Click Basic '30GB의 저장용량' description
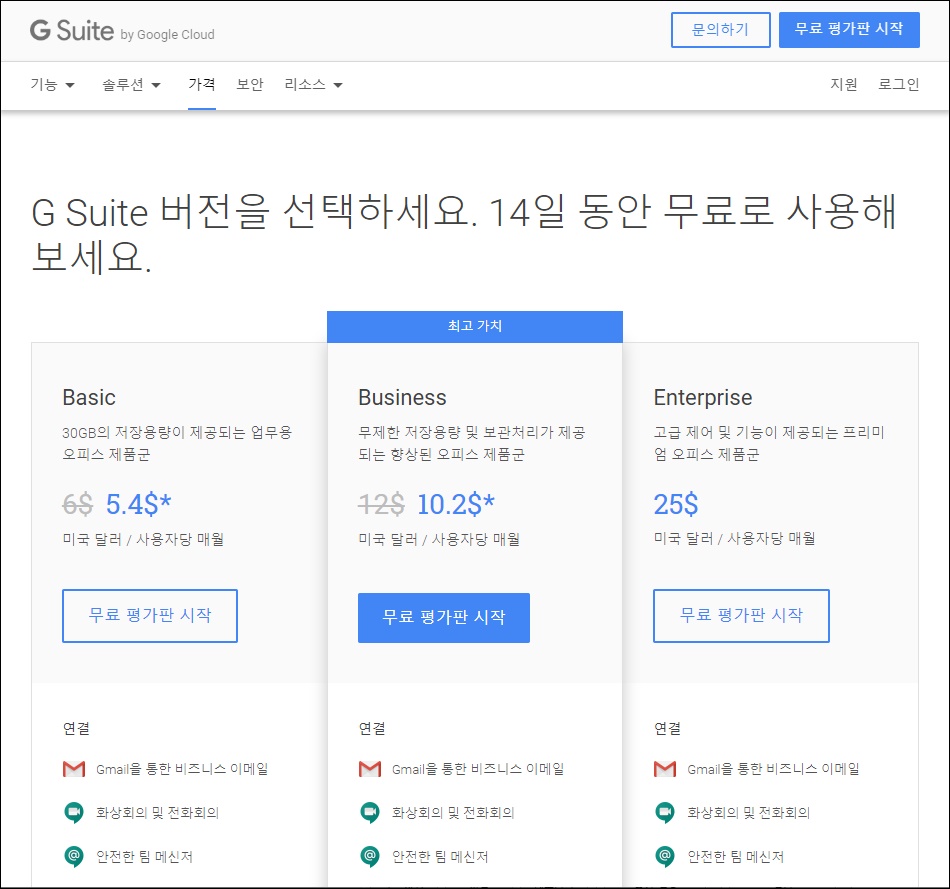 [x=178, y=444]
